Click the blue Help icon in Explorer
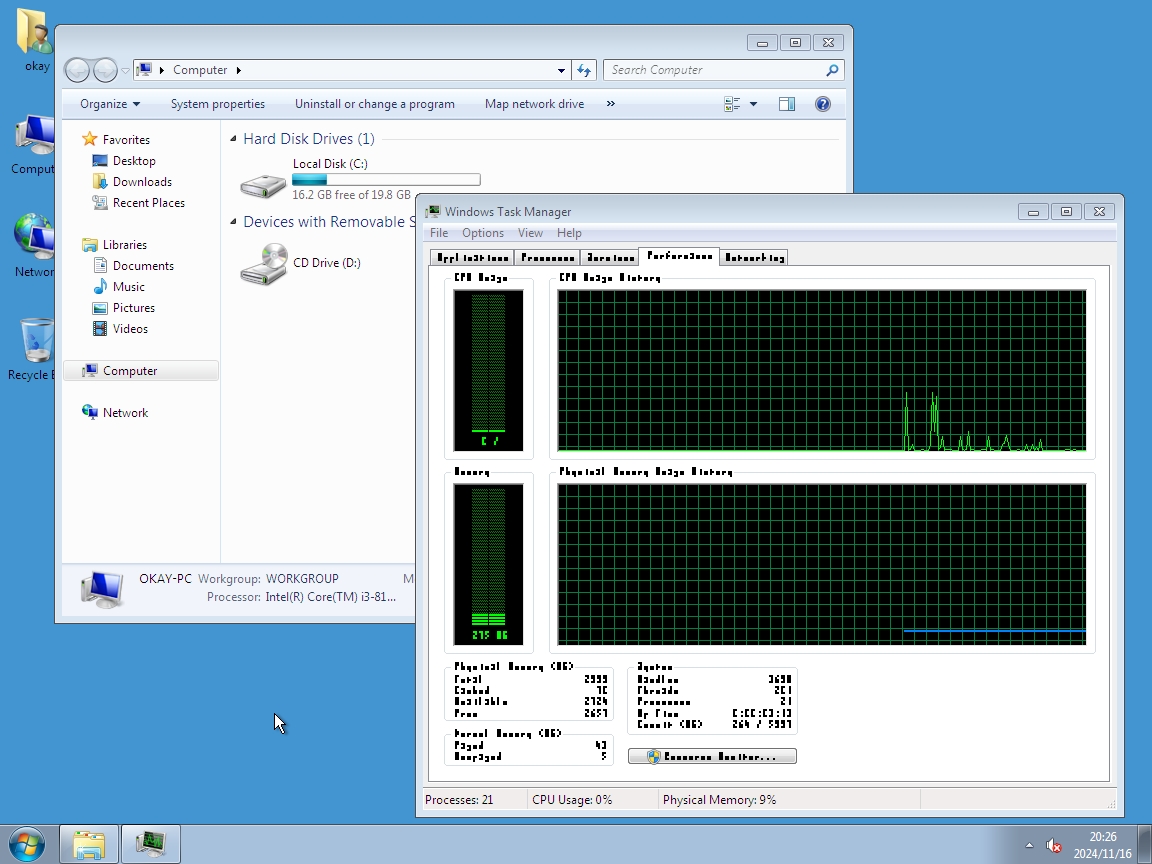The image size is (1152, 864). tap(823, 104)
